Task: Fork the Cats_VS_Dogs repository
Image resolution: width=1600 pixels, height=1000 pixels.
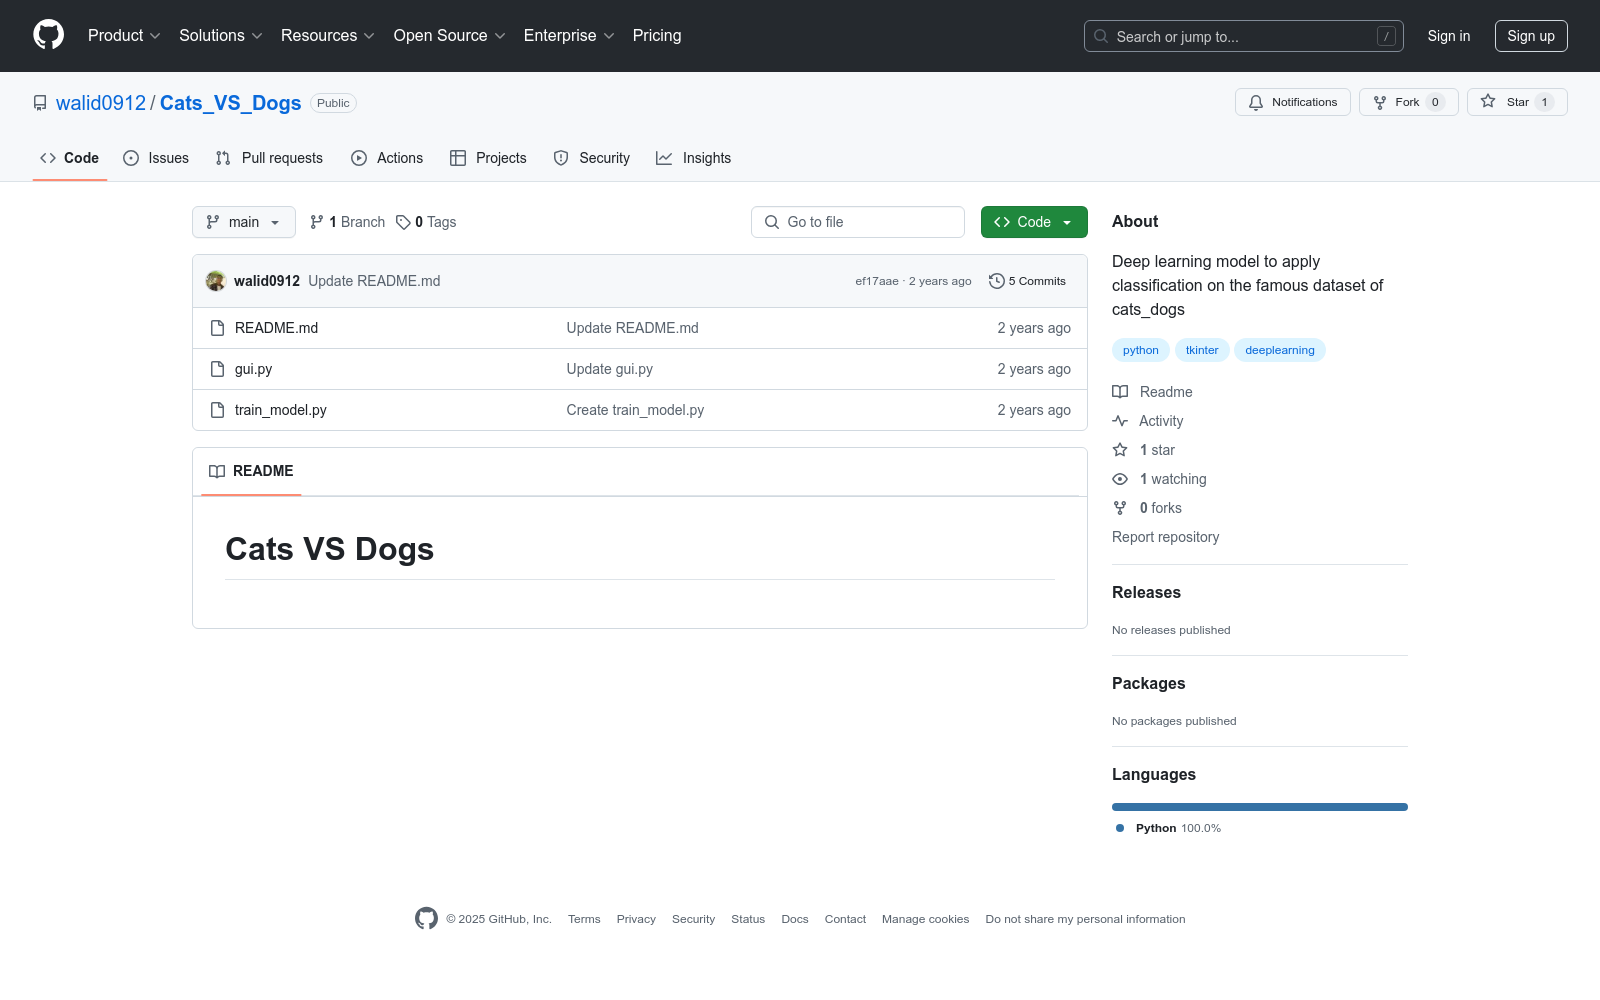Action: coord(1409,102)
